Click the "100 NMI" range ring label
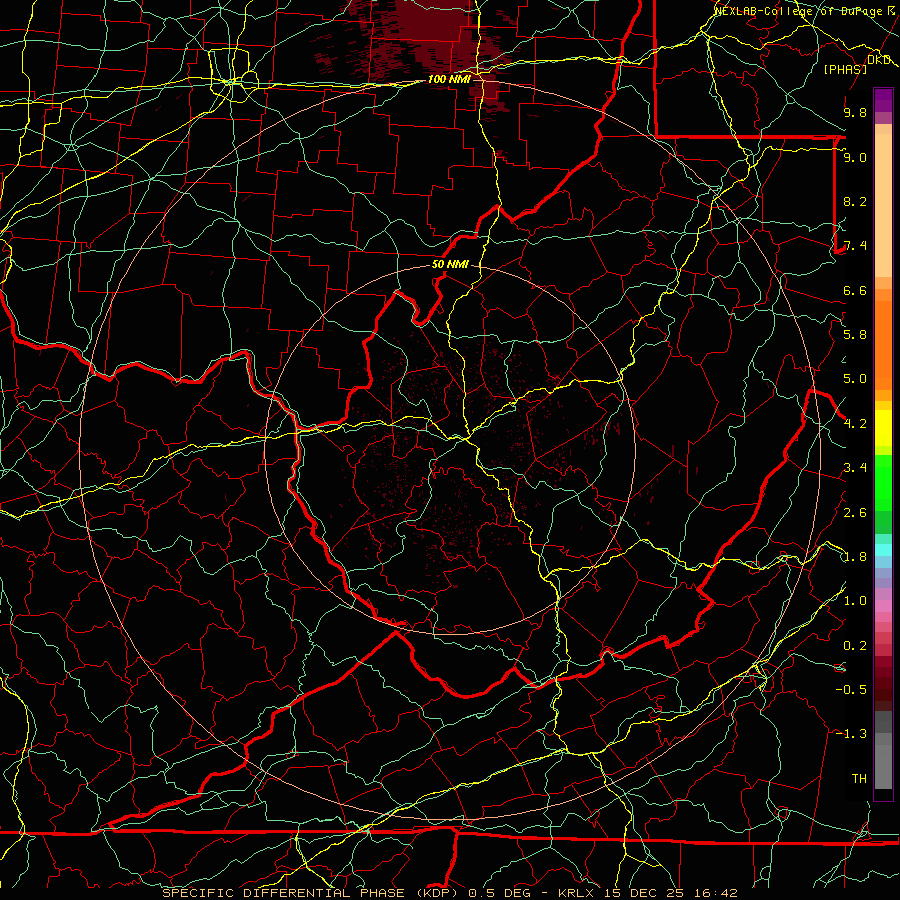 coord(449,79)
